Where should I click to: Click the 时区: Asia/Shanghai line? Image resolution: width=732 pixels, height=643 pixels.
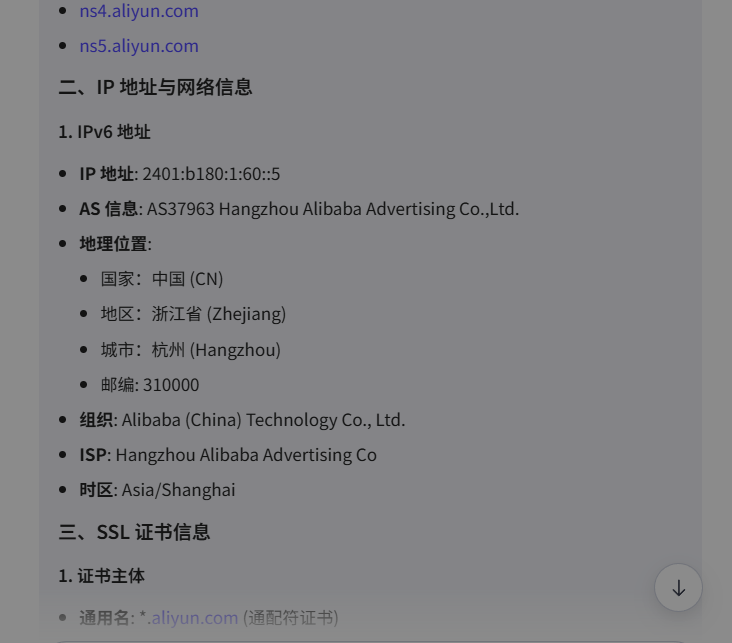[x=157, y=490]
